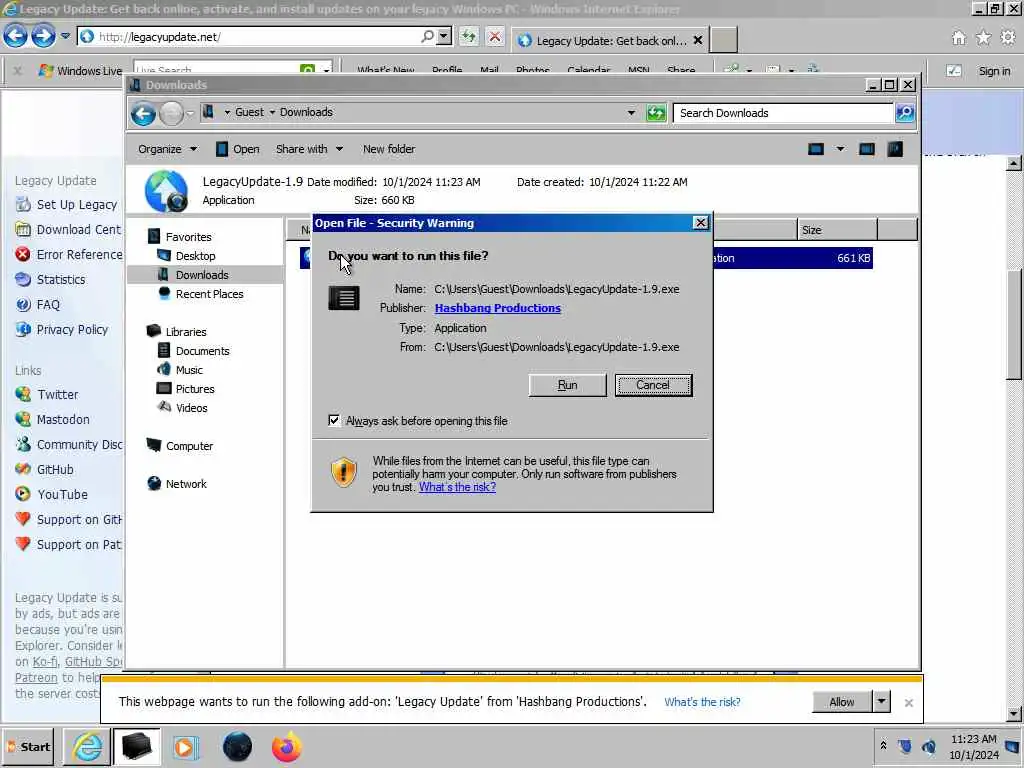The image size is (1024, 768).
Task: Open Favorites star in Internet Explorer
Action: (x=983, y=38)
